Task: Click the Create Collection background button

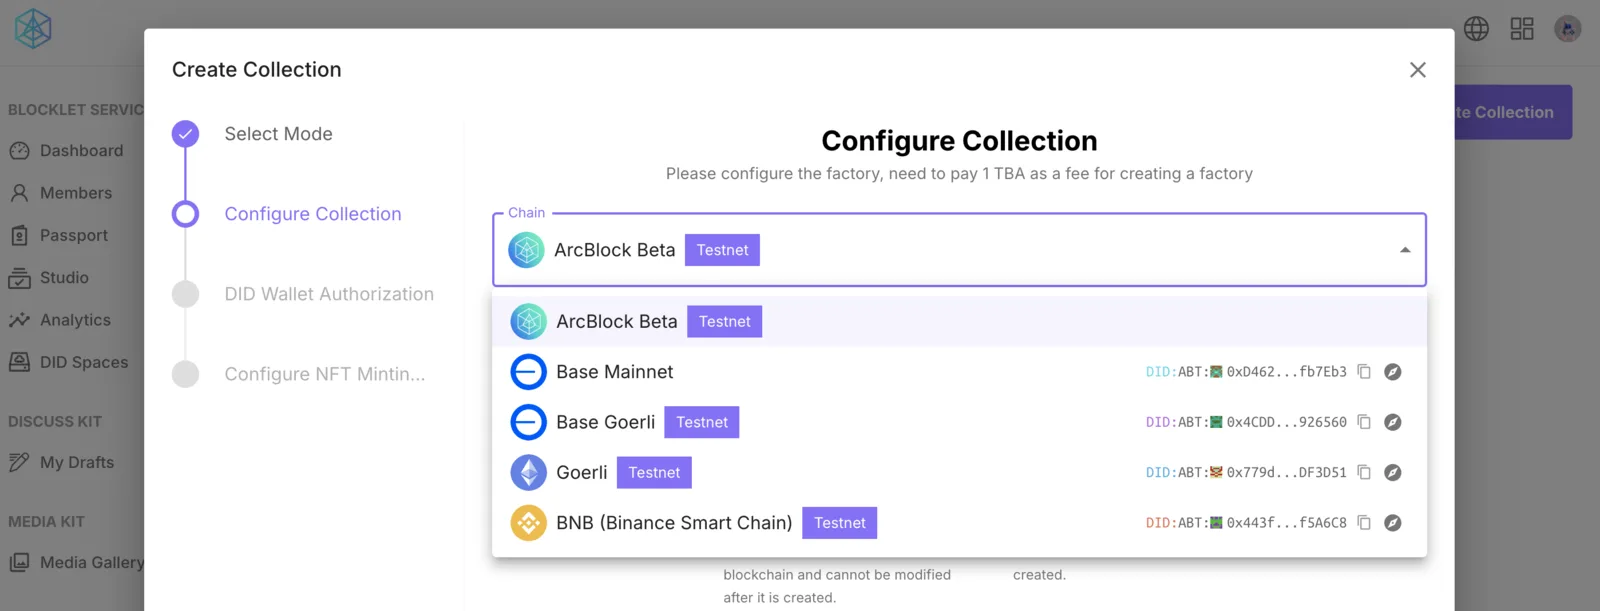Action: [1513, 112]
